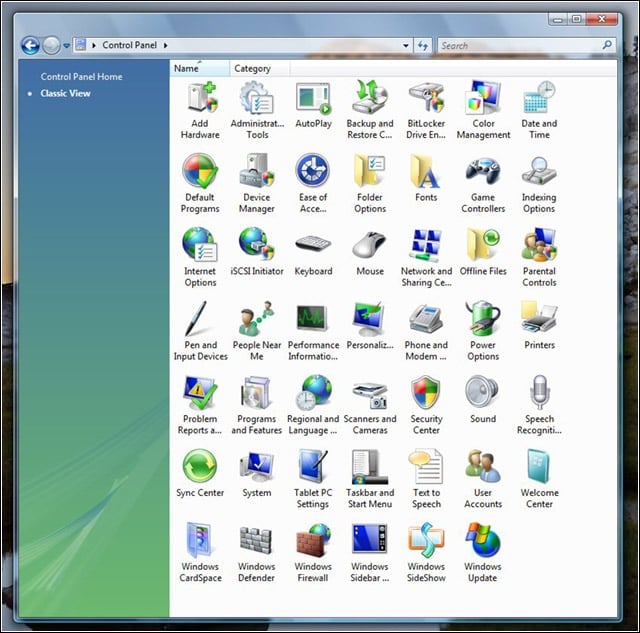The height and width of the screenshot is (633, 640).
Task: Open Programs and Features
Action: [257, 405]
